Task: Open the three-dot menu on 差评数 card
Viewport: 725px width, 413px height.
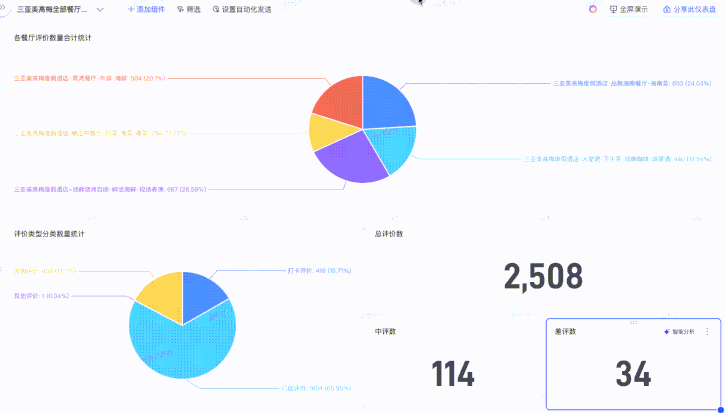Action: tap(707, 332)
